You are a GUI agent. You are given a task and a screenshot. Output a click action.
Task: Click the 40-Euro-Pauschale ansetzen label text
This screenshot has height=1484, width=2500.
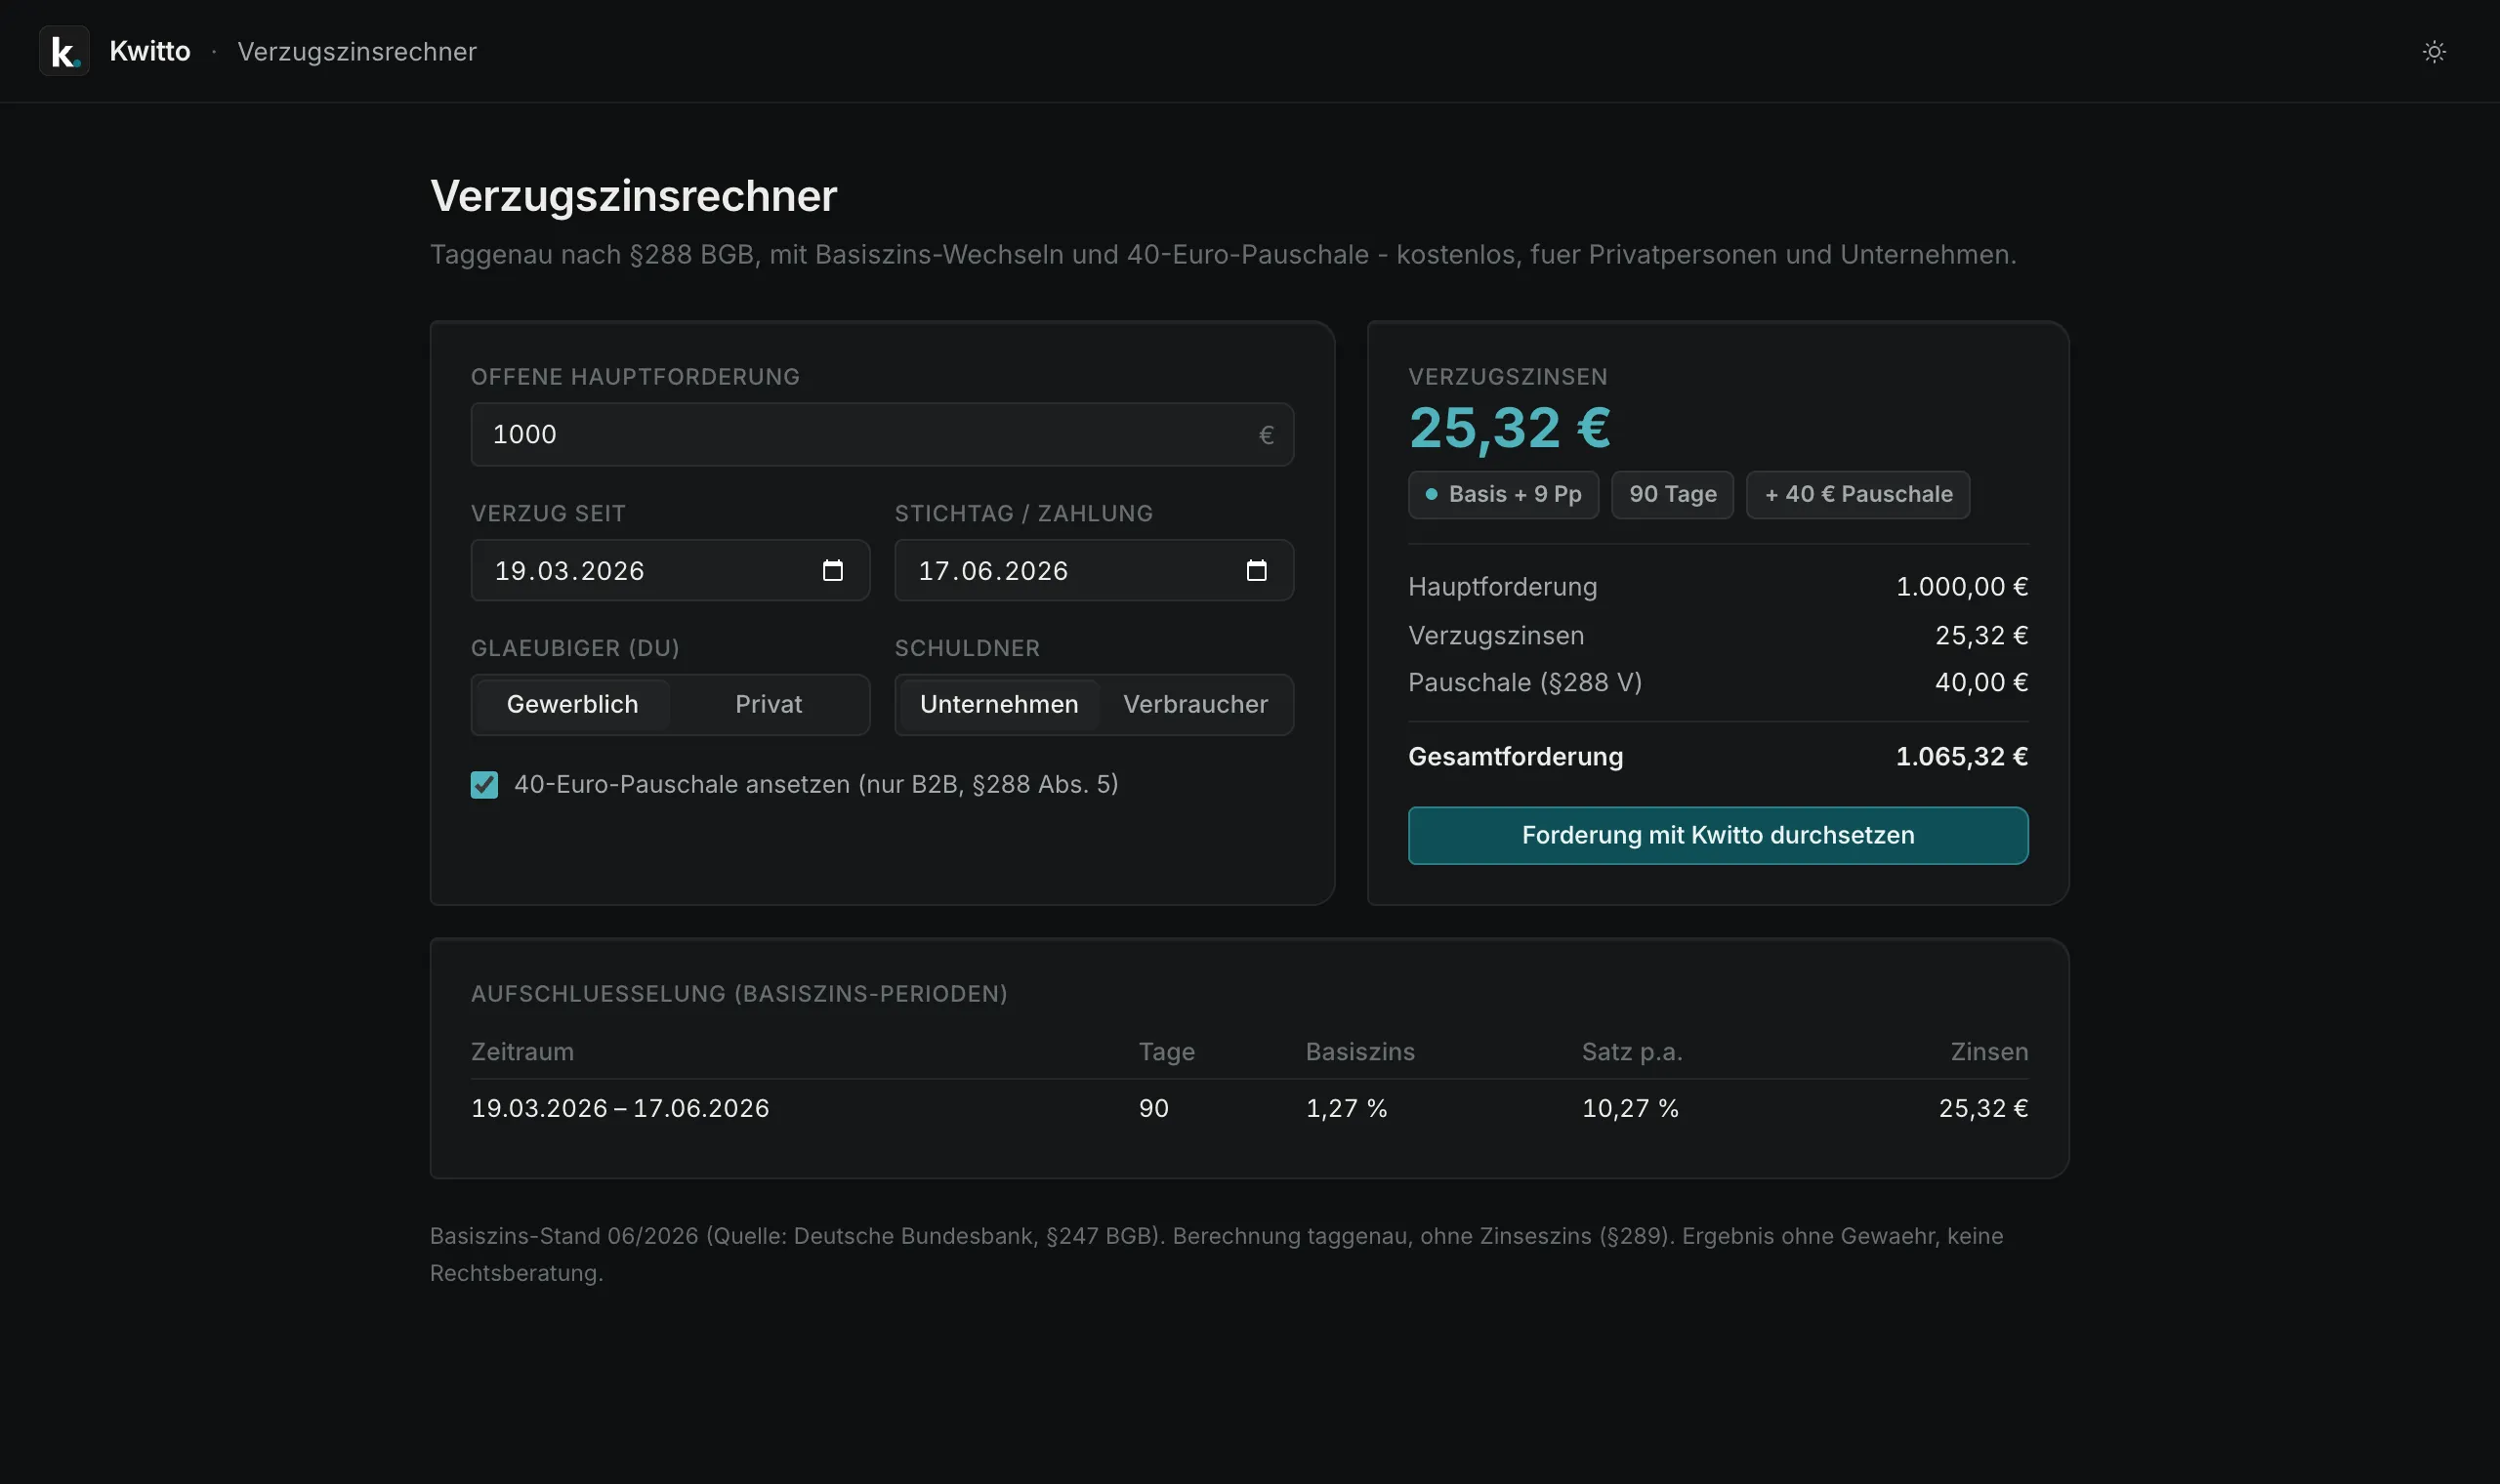[816, 785]
